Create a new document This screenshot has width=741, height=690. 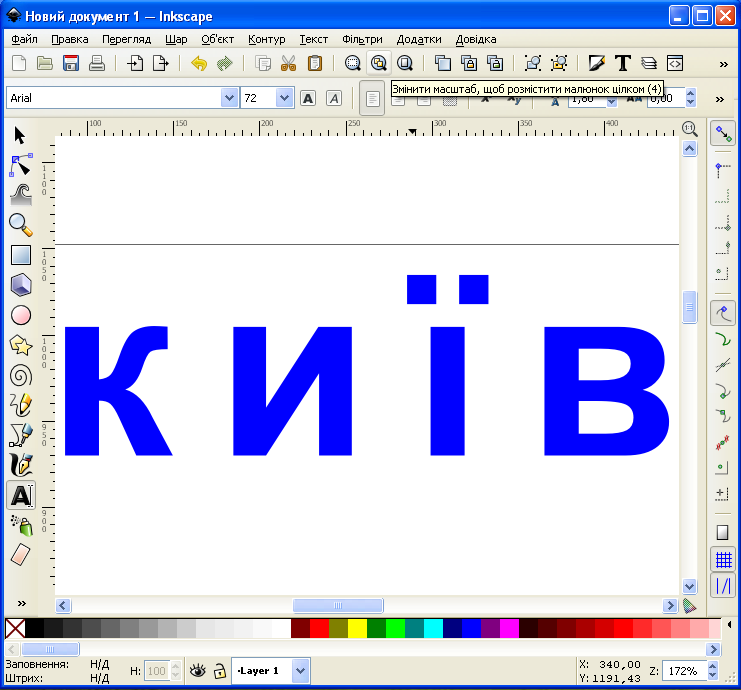(x=19, y=63)
